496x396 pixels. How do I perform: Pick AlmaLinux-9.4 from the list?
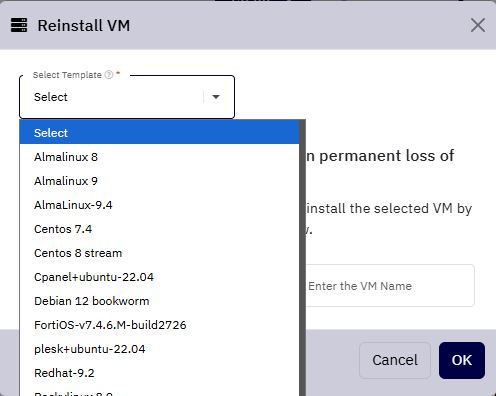click(x=159, y=205)
